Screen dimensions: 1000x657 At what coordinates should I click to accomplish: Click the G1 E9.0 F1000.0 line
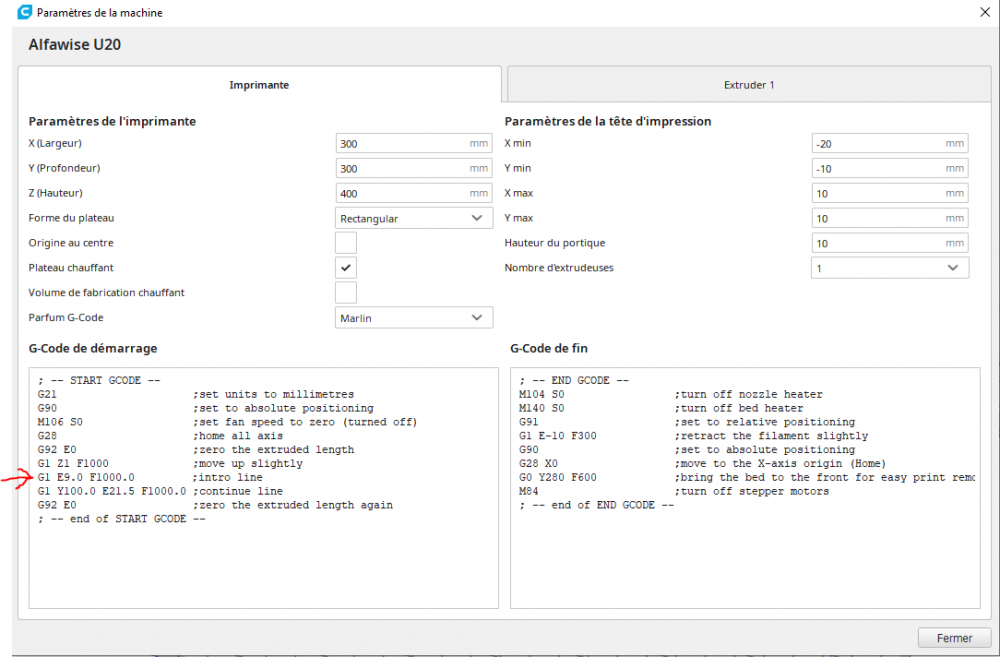tap(150, 477)
